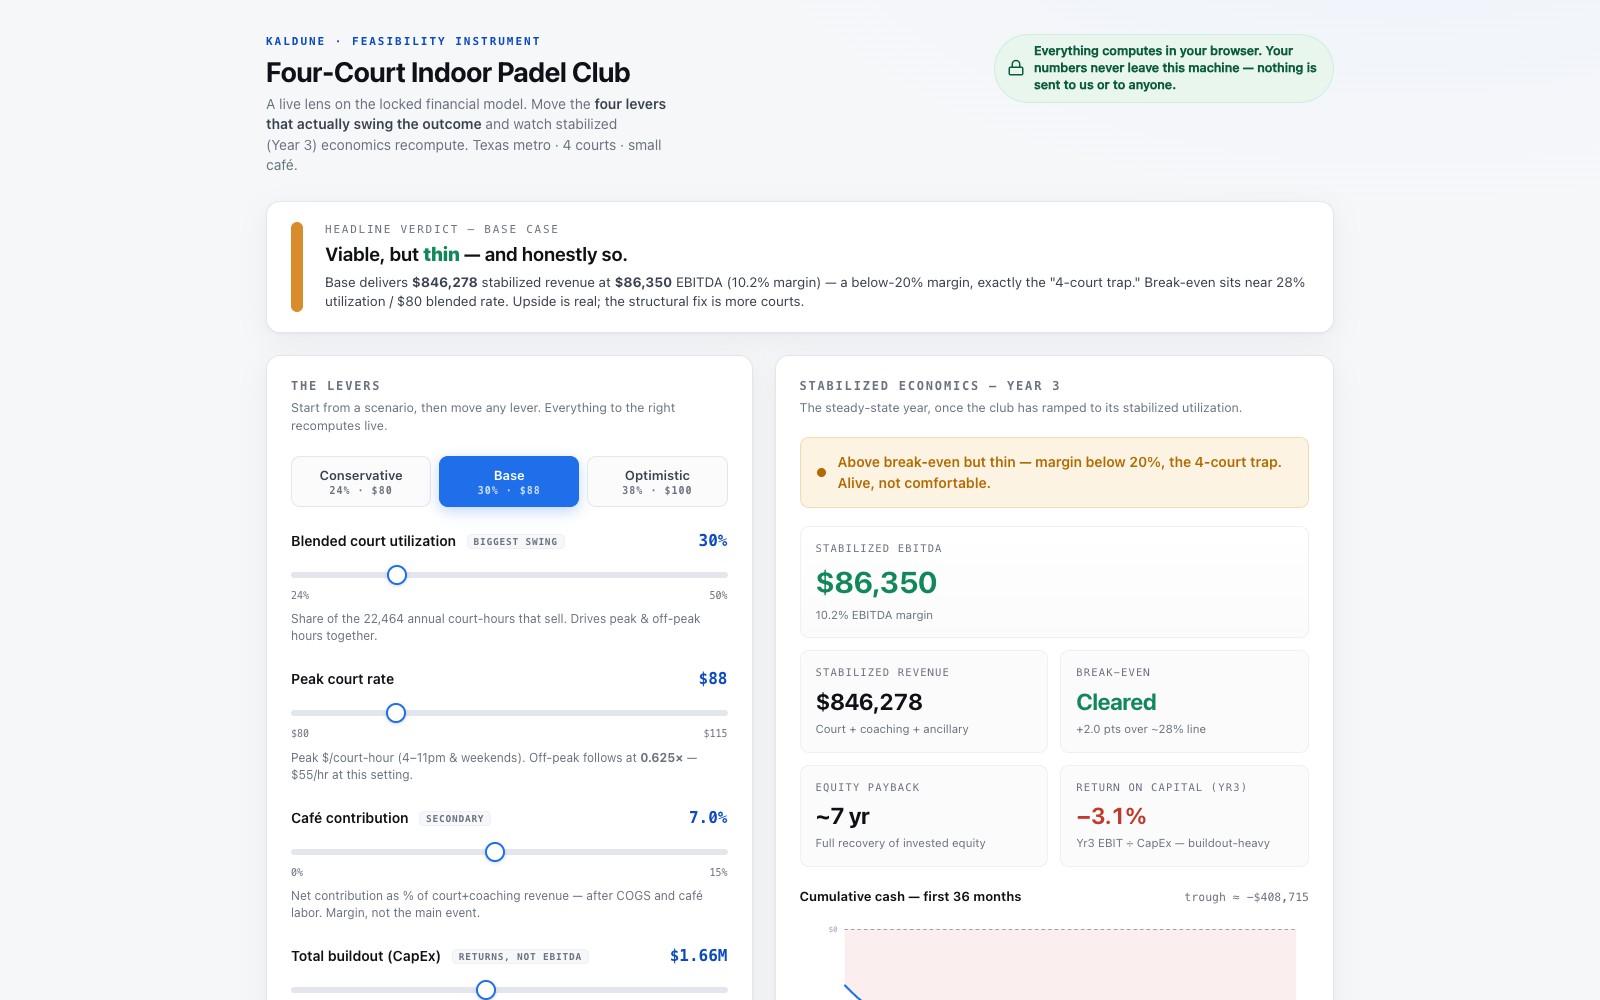Viewport: 1600px width, 1000px height.
Task: Click the $88 peak rate value
Action: pyautogui.click(x=713, y=678)
